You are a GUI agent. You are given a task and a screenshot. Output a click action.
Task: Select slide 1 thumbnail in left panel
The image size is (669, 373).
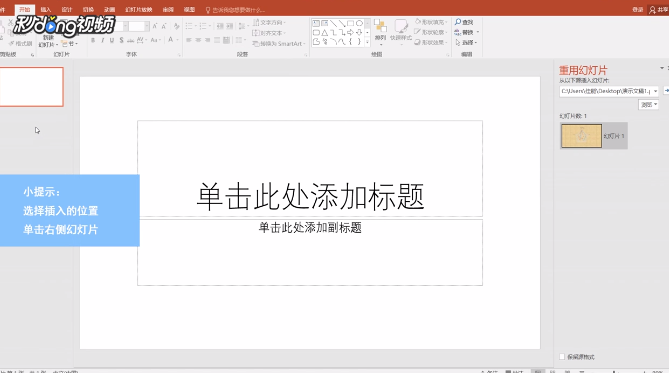click(x=32, y=87)
